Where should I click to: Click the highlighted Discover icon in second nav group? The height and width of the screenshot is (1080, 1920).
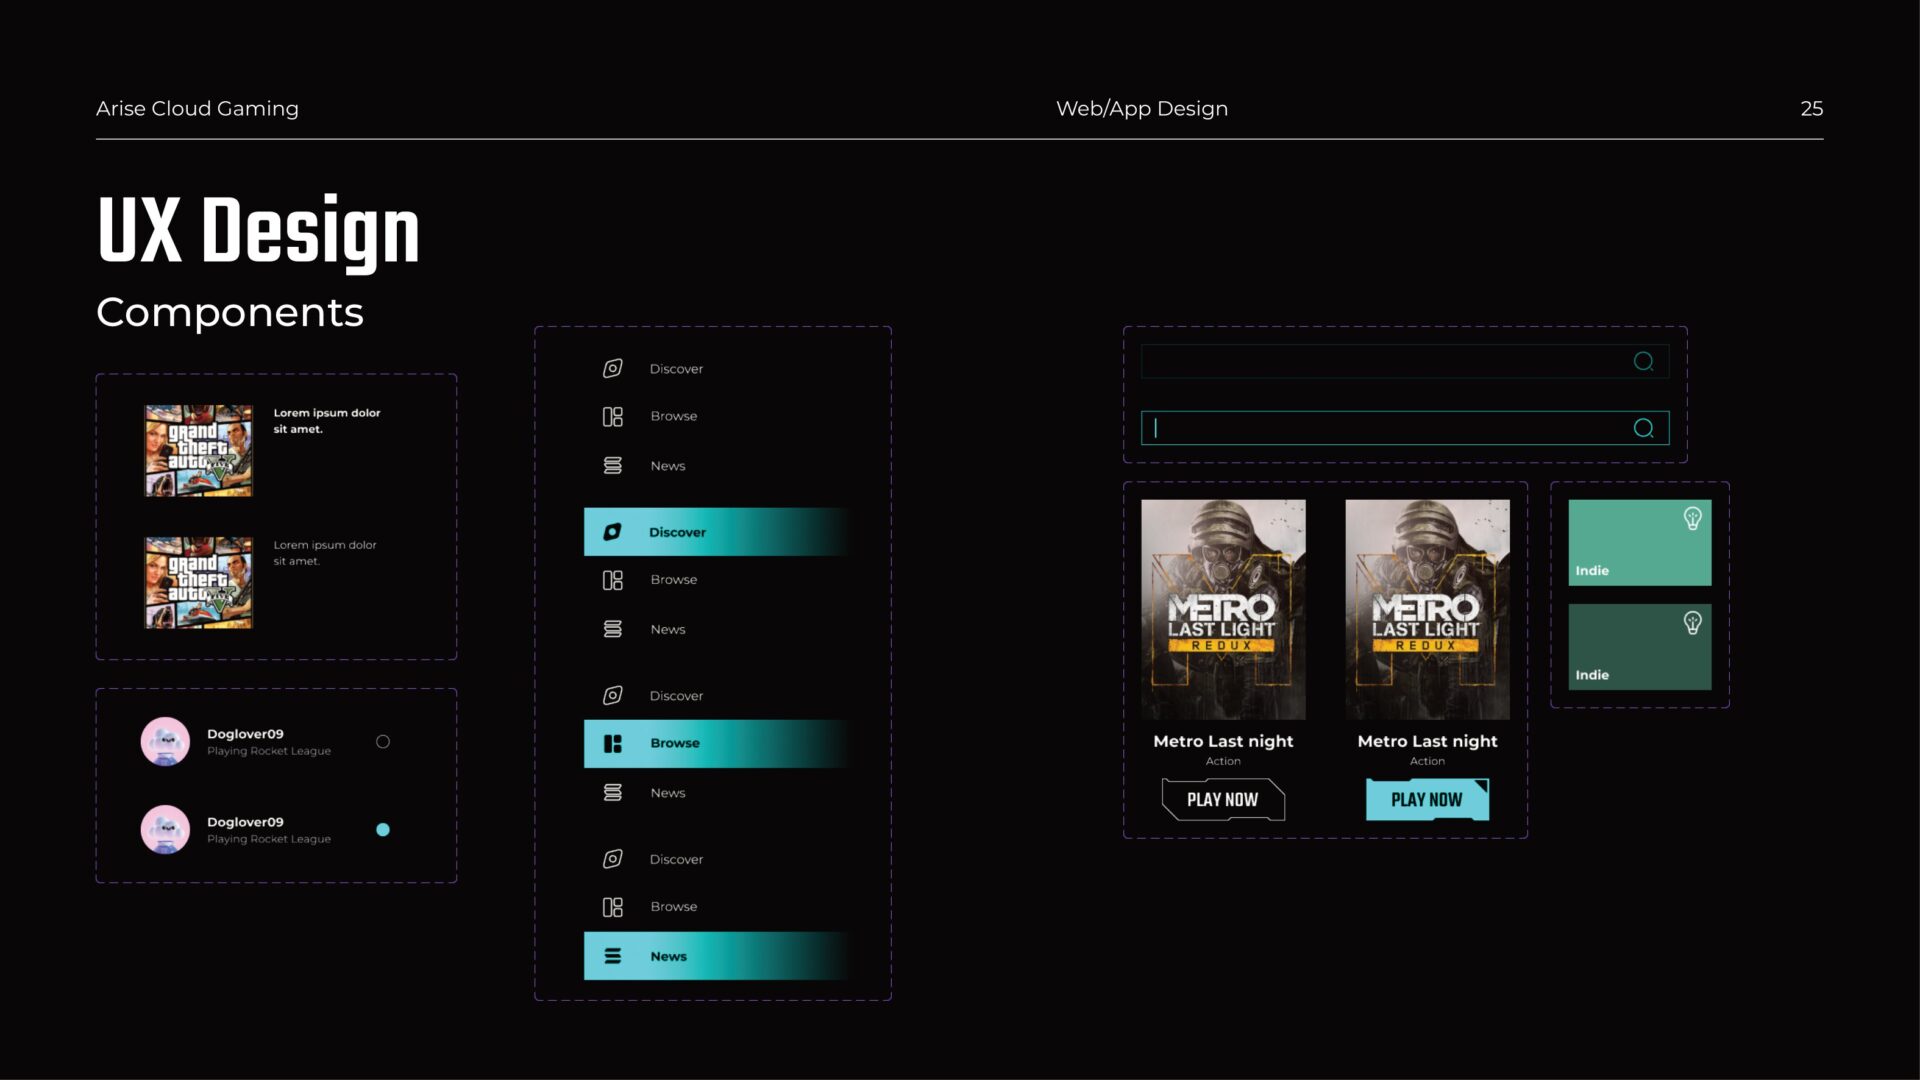pos(613,532)
